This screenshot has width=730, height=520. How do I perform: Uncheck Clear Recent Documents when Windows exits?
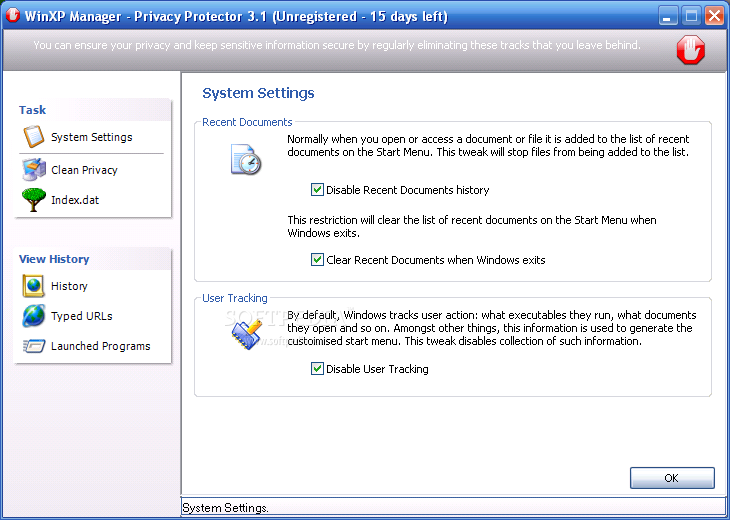tap(317, 260)
